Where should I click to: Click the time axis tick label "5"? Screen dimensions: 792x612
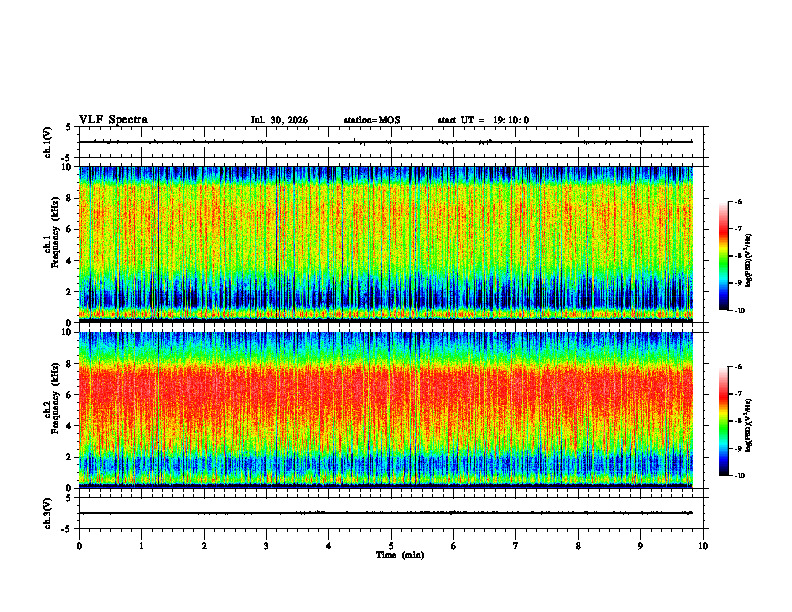(391, 546)
